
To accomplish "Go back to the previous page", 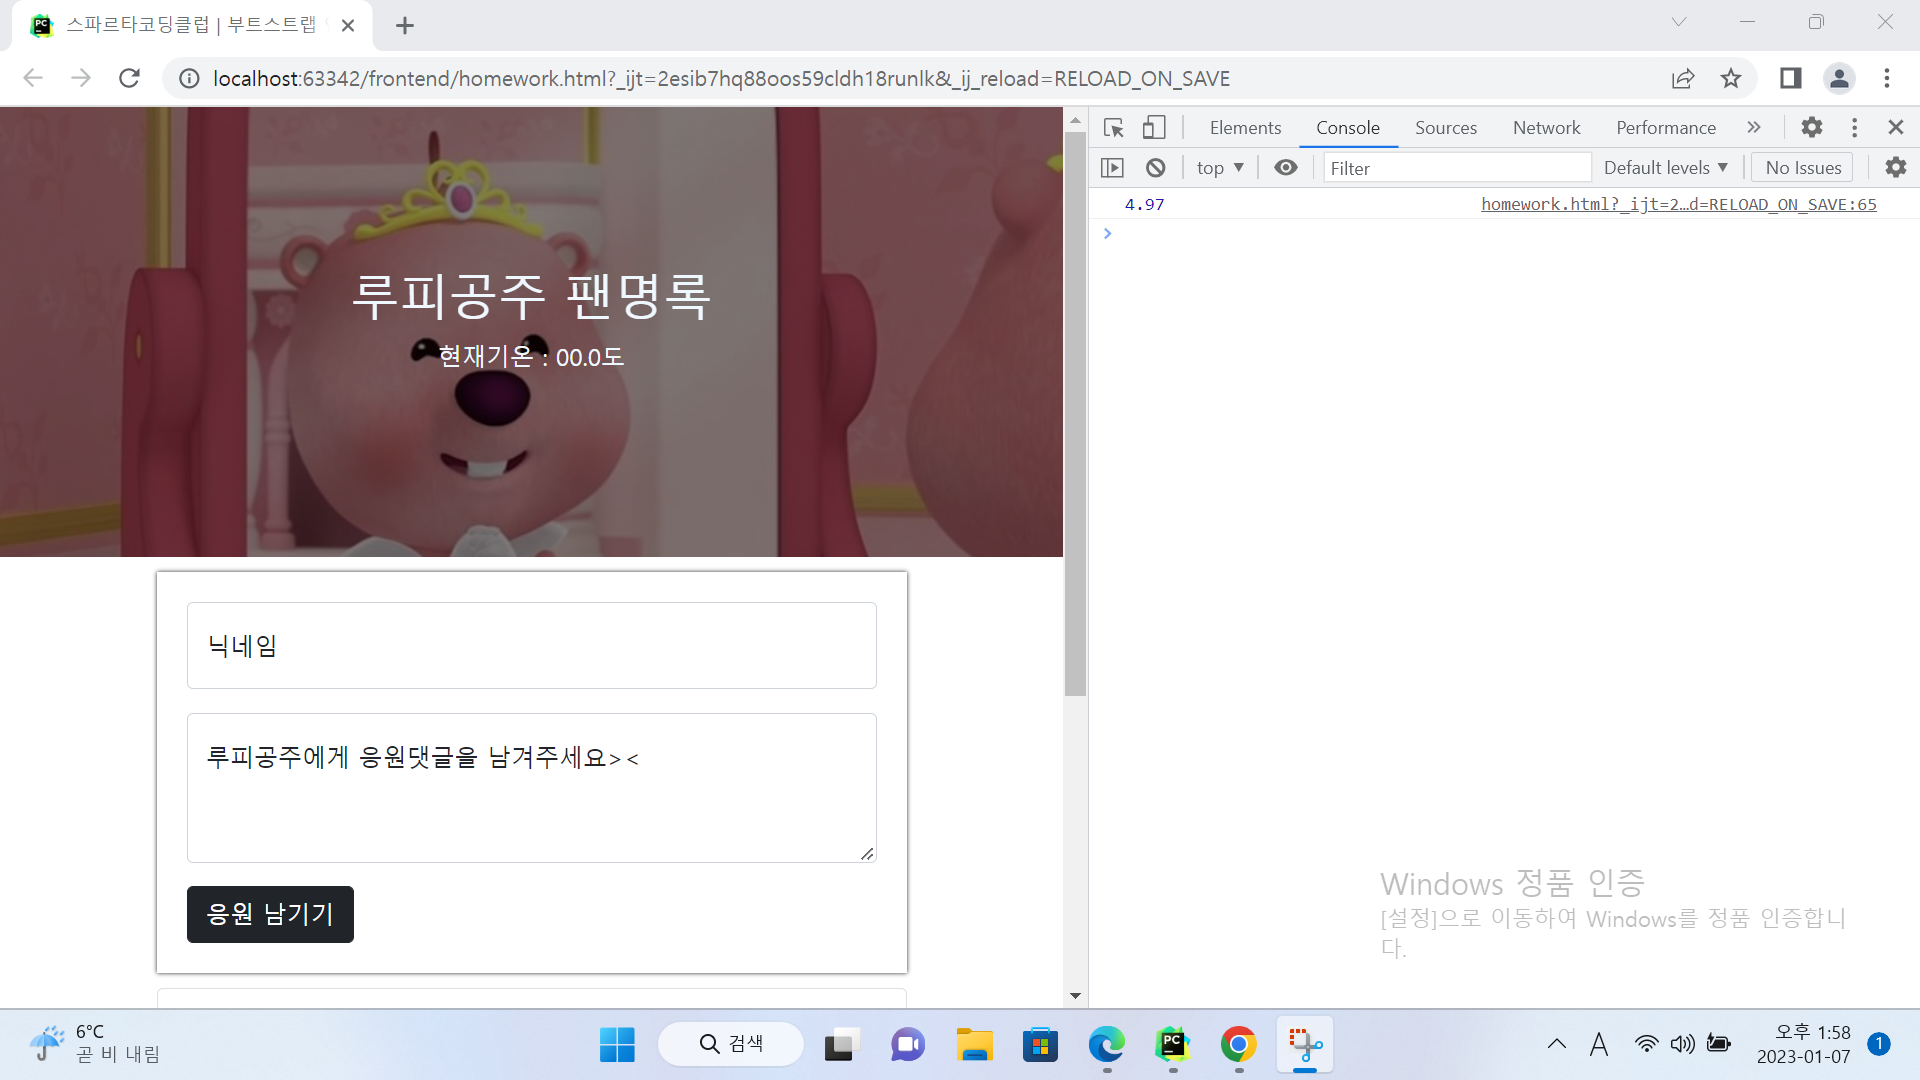I will coord(33,78).
